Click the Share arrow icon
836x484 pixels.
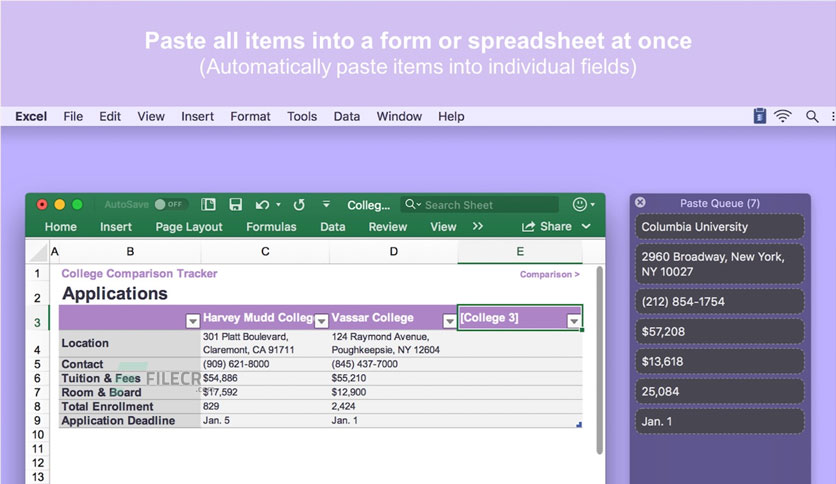(528, 227)
